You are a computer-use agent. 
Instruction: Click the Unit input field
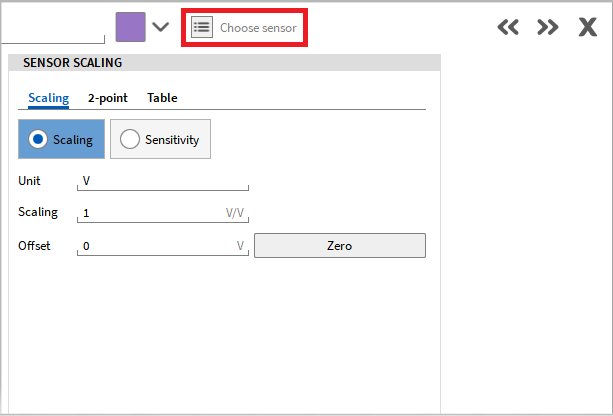162,181
